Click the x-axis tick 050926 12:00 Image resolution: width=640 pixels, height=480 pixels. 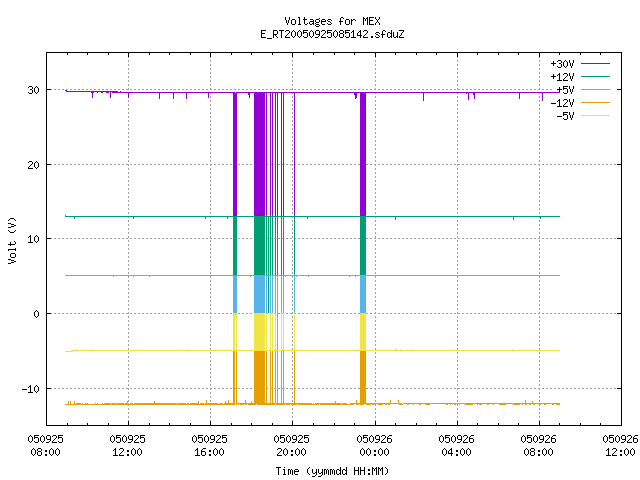click(620, 446)
